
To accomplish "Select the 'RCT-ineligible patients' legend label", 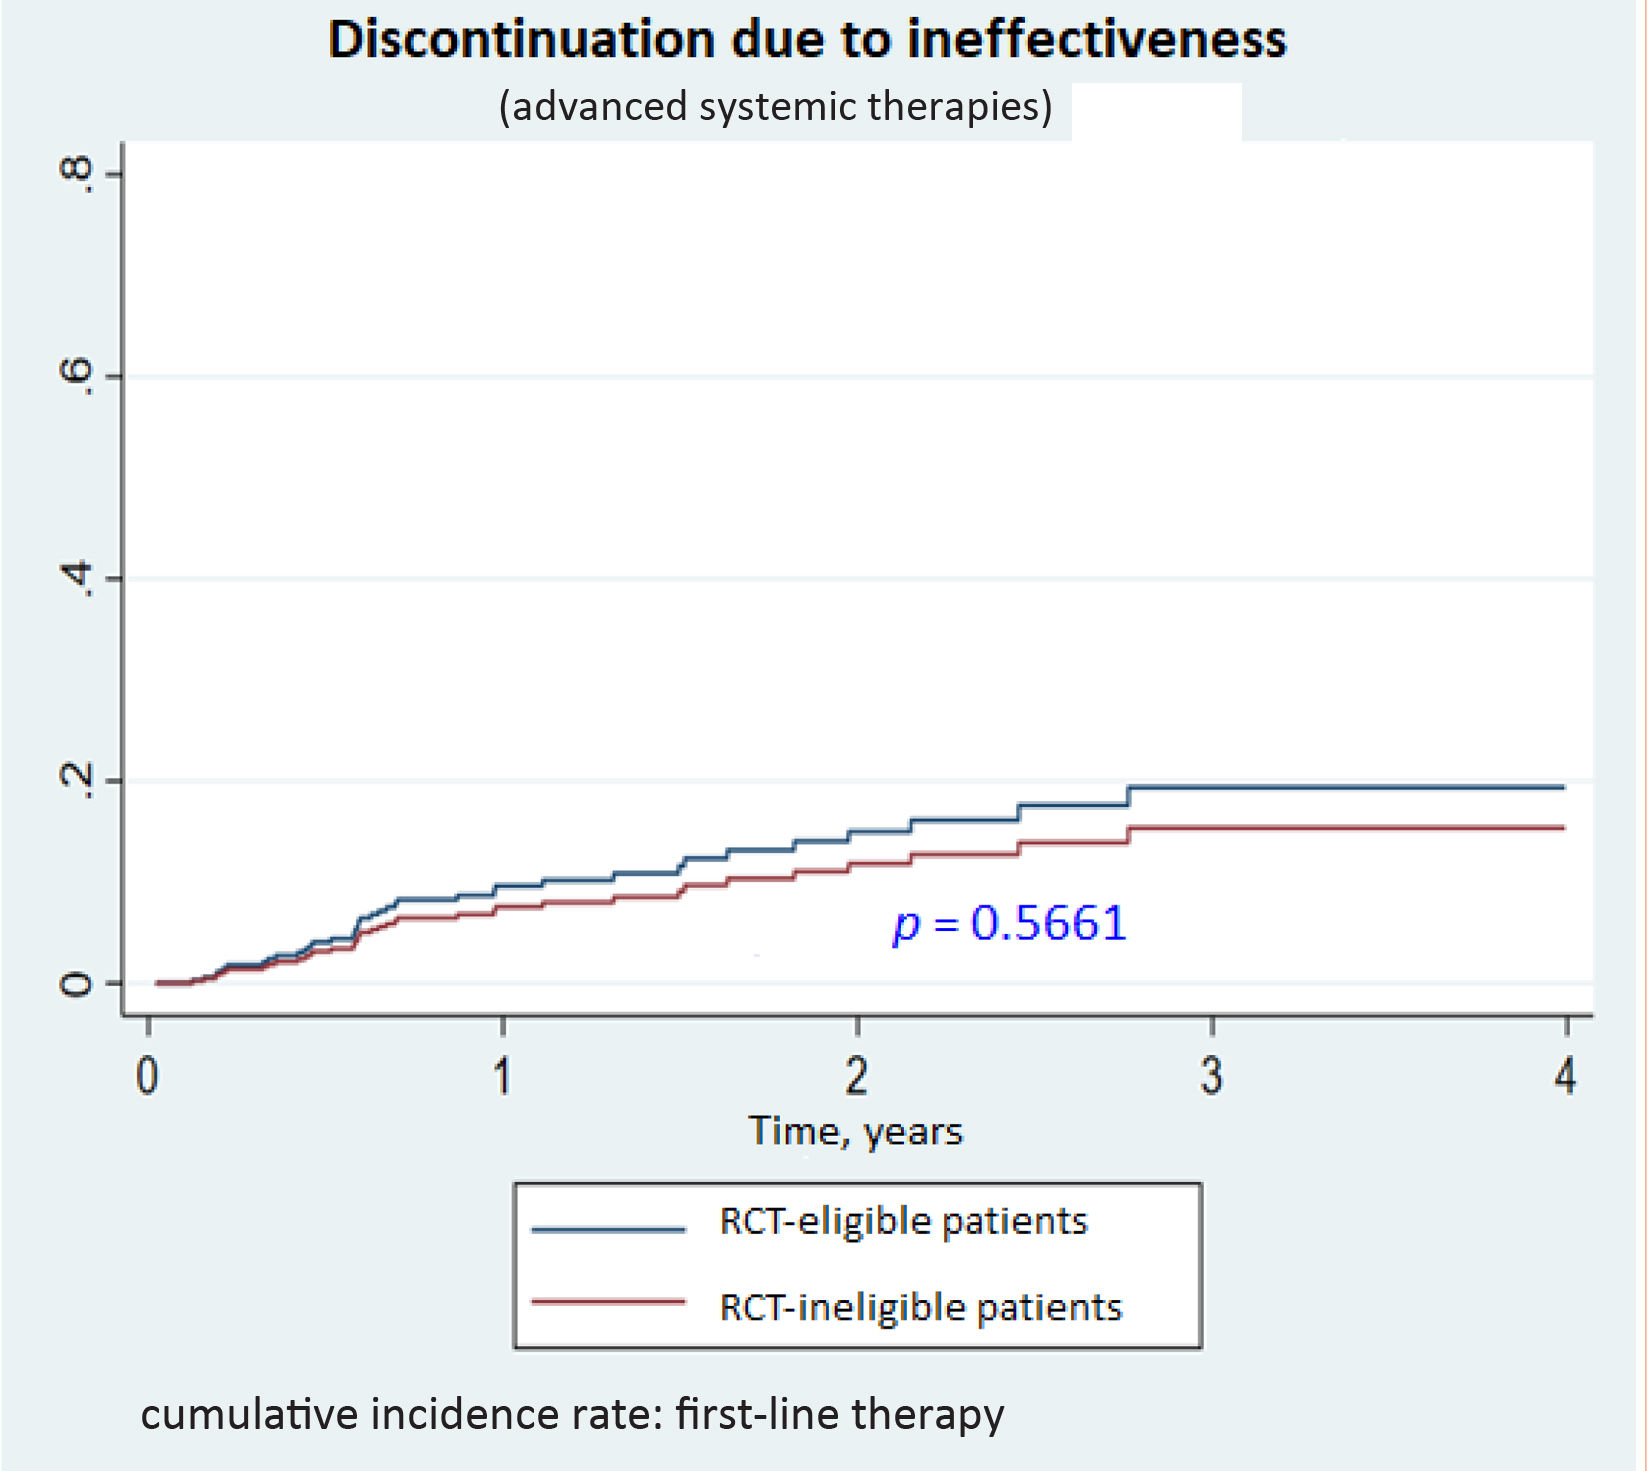I will (x=921, y=1308).
